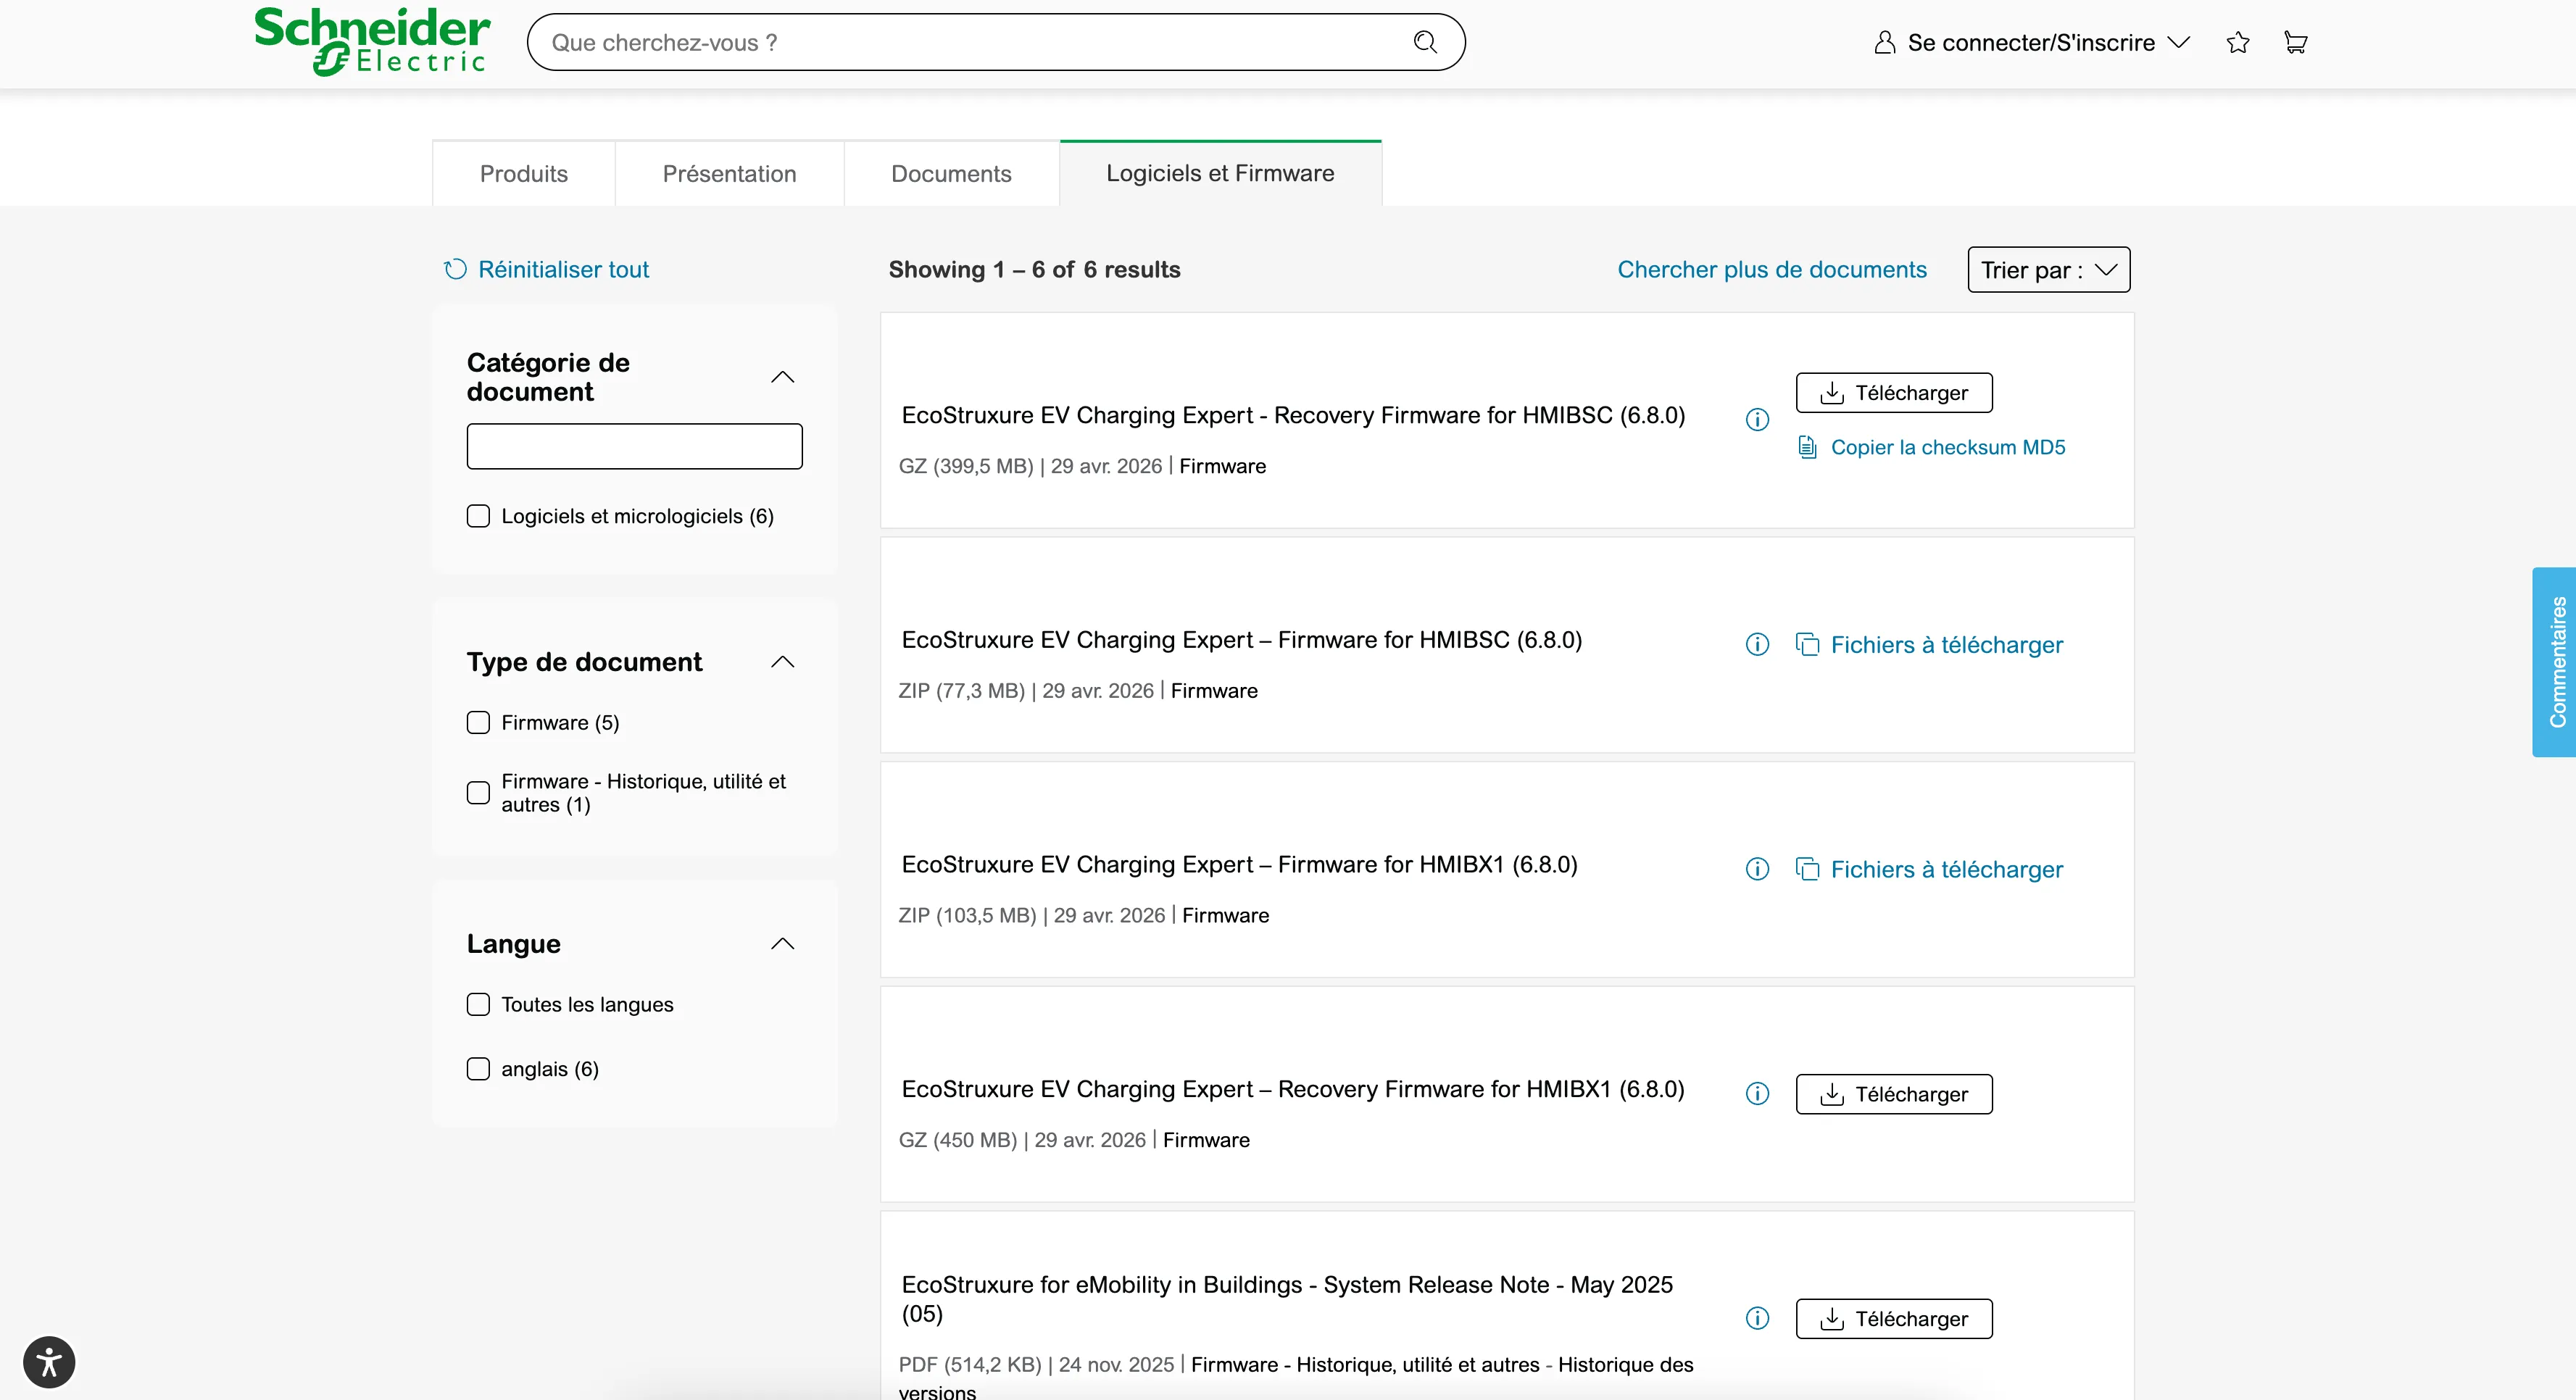This screenshot has width=2576, height=1400.
Task: Show info for Firmware for HMIBSC (6.8.0) ZIP
Action: [1757, 644]
